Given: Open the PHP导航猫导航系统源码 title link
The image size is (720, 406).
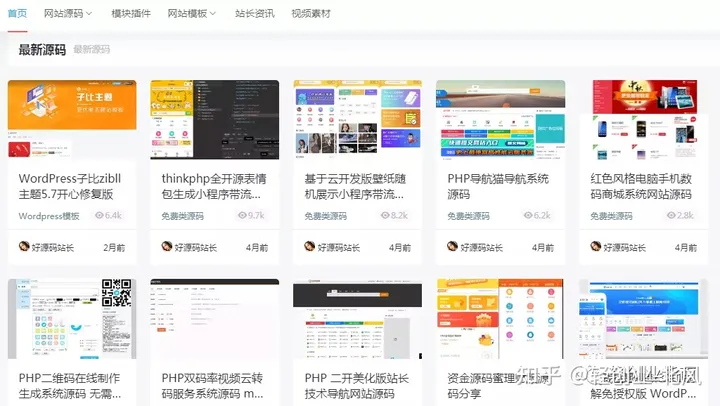Looking at the screenshot, I should click(x=499, y=186).
